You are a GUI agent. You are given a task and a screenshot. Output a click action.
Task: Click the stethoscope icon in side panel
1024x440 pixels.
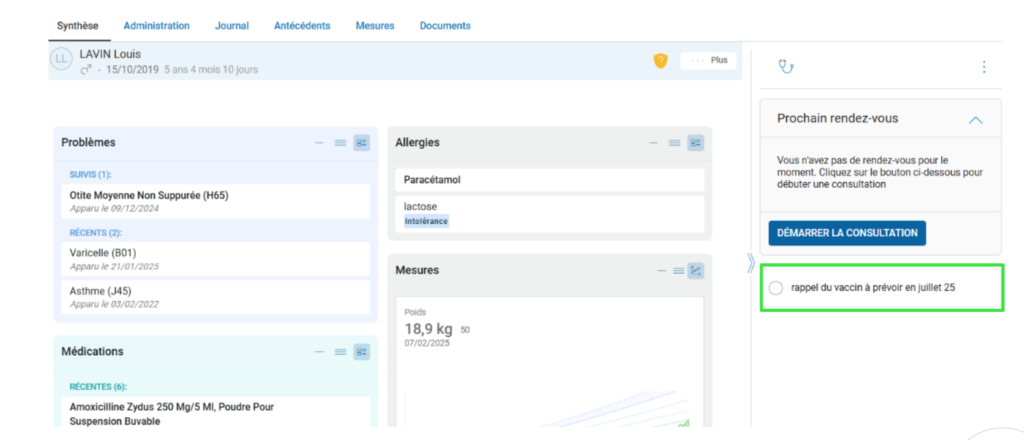tap(786, 67)
